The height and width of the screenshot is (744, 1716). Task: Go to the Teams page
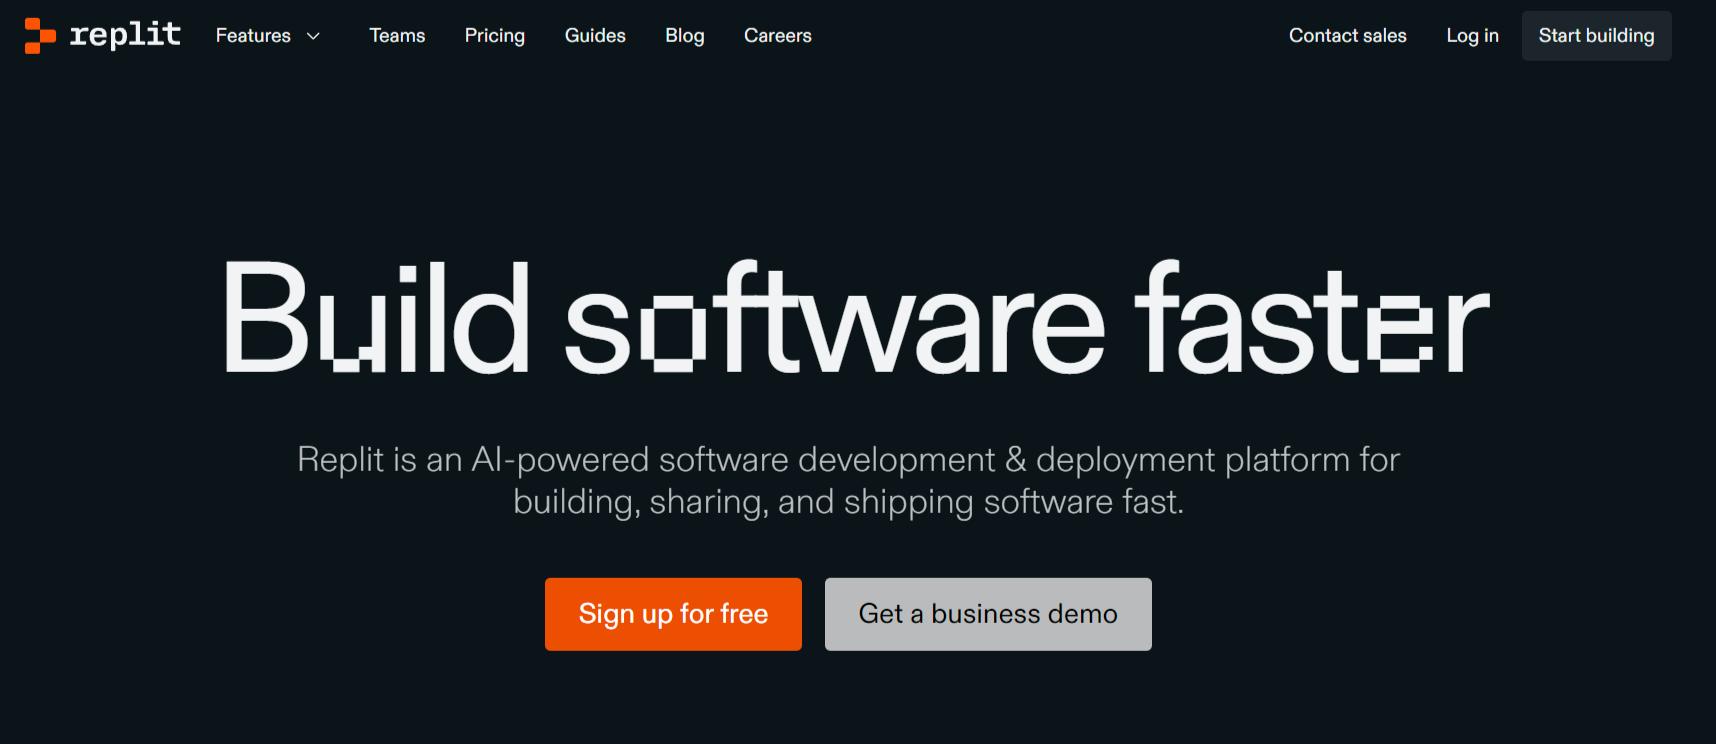[397, 36]
